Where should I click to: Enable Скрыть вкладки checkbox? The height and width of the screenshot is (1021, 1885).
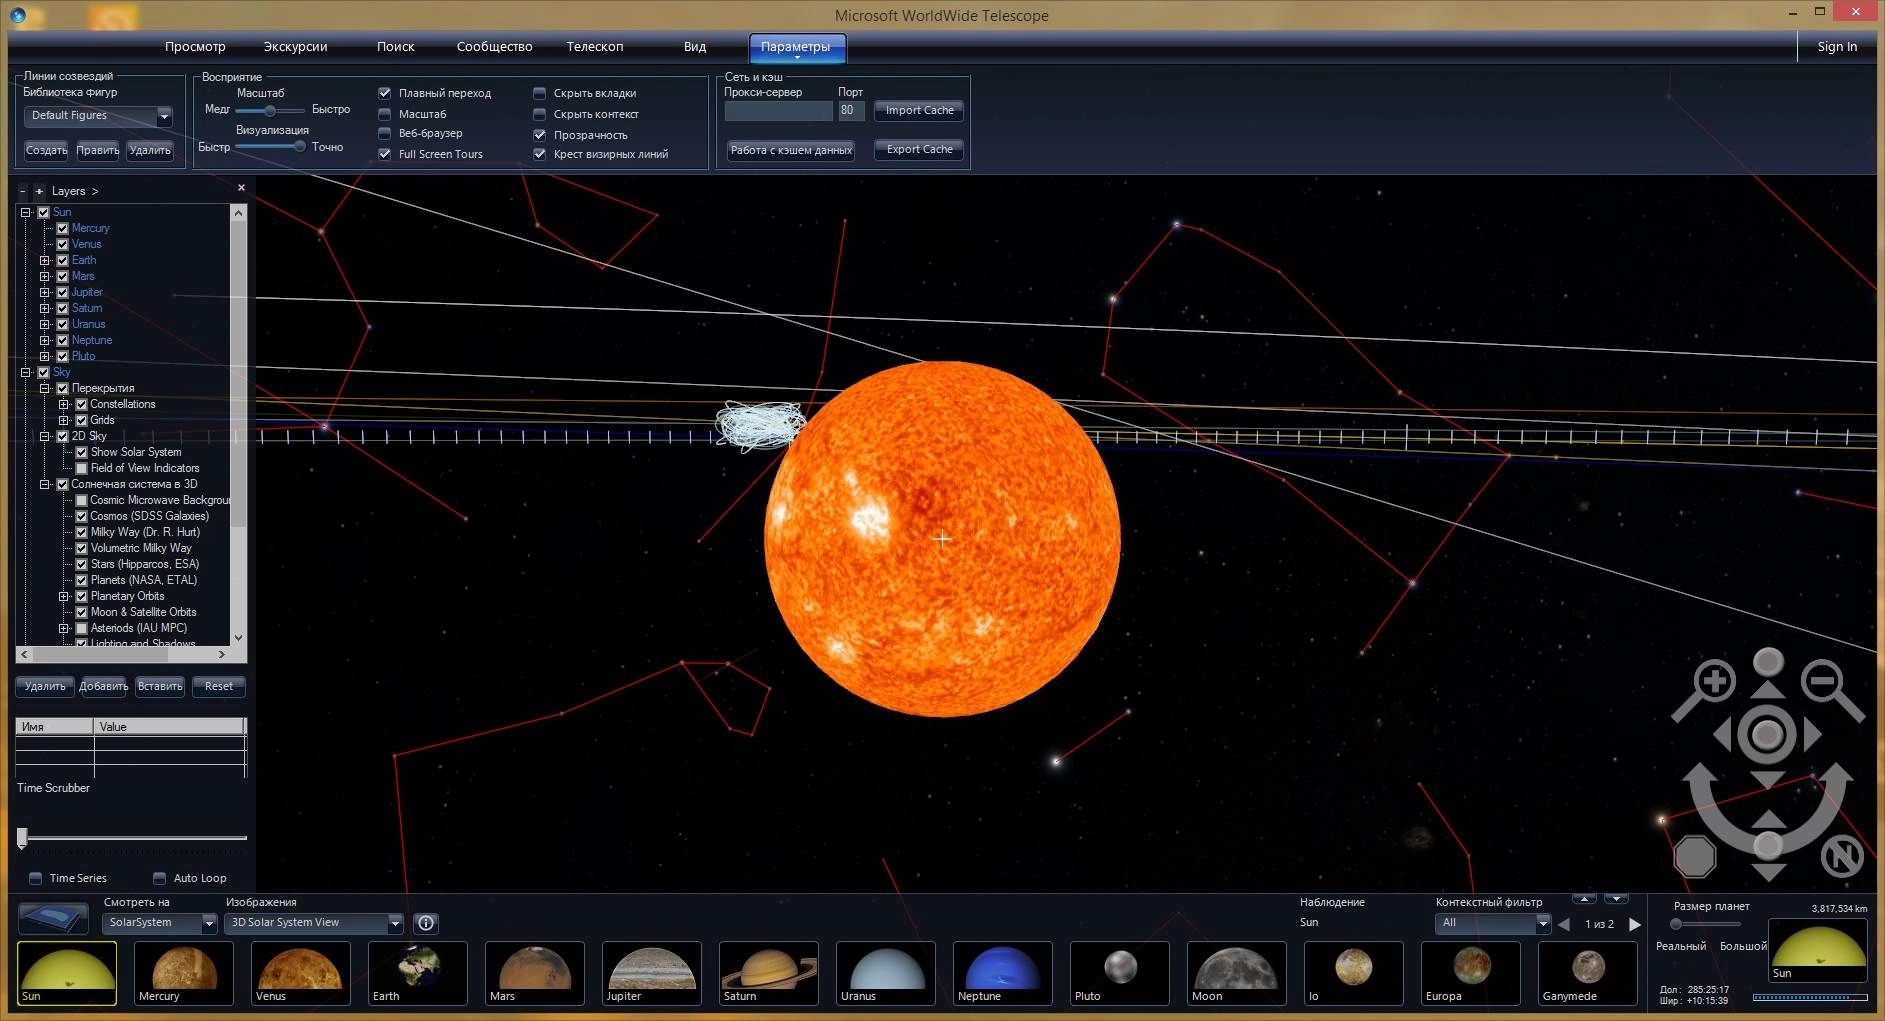[x=540, y=93]
